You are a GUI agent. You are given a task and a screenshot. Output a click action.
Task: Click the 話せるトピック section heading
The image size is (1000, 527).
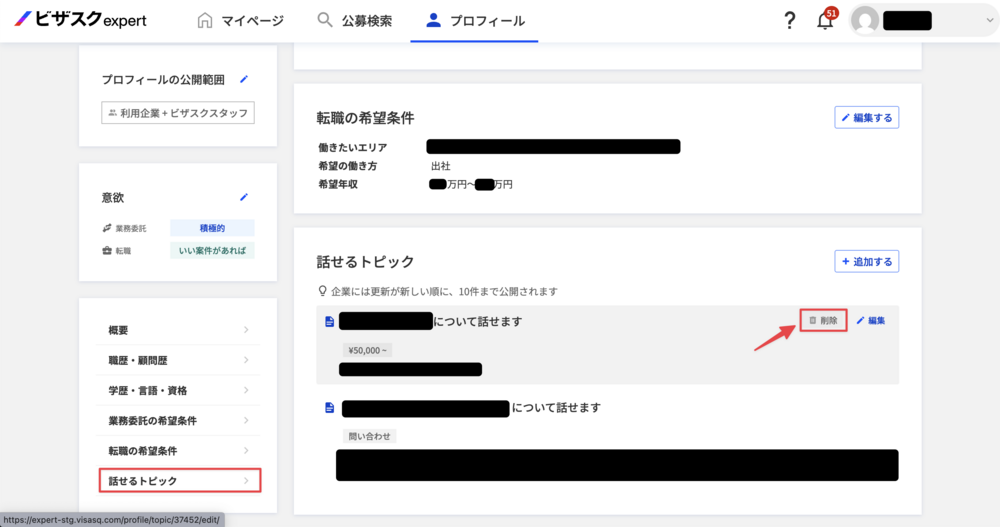(365, 262)
